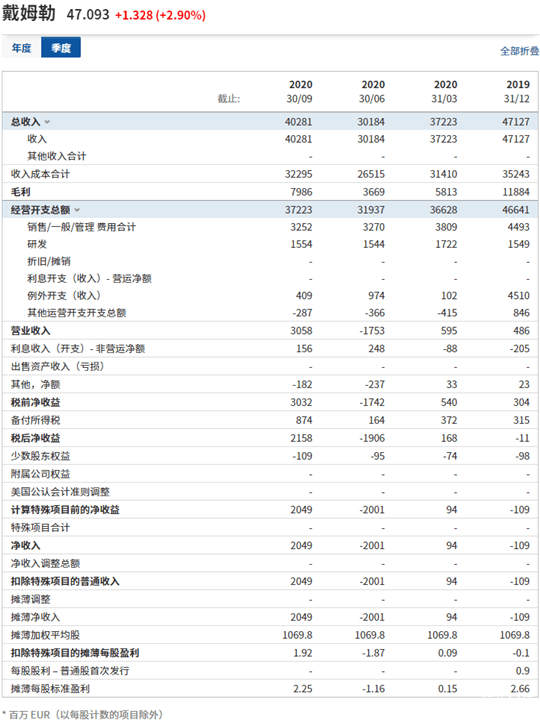Select the 总收入 row label
The width and height of the screenshot is (540, 728).
pyautogui.click(x=26, y=122)
